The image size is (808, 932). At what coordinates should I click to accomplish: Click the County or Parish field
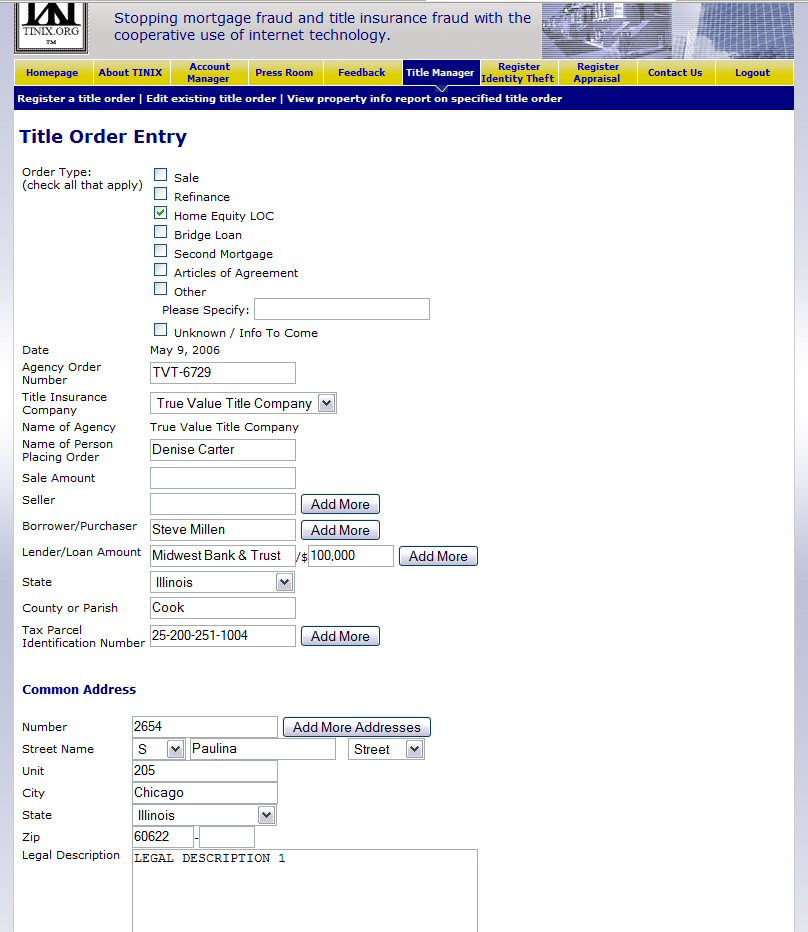pyautogui.click(x=223, y=607)
